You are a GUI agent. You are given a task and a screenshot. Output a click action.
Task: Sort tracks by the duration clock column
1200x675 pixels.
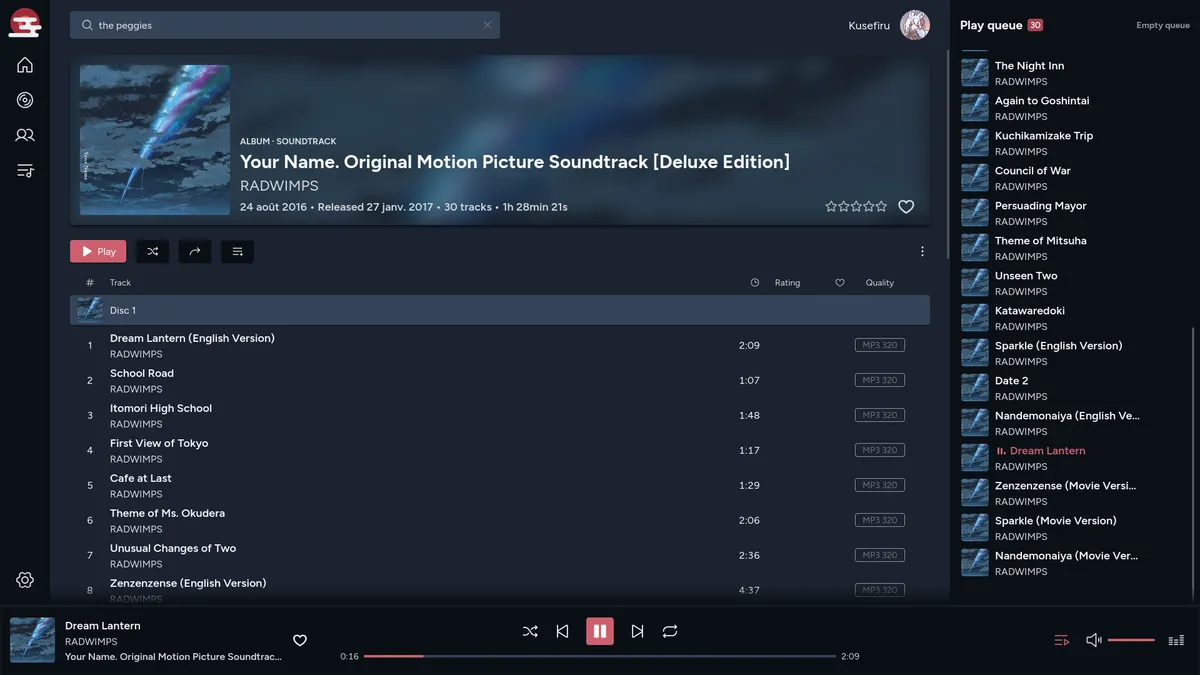click(755, 283)
